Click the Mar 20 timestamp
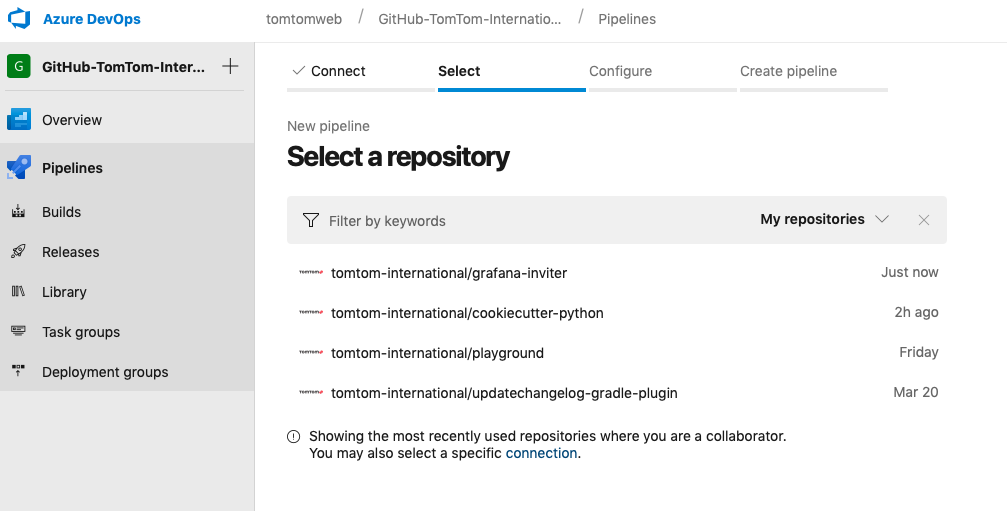This screenshot has height=511, width=1007. (916, 392)
